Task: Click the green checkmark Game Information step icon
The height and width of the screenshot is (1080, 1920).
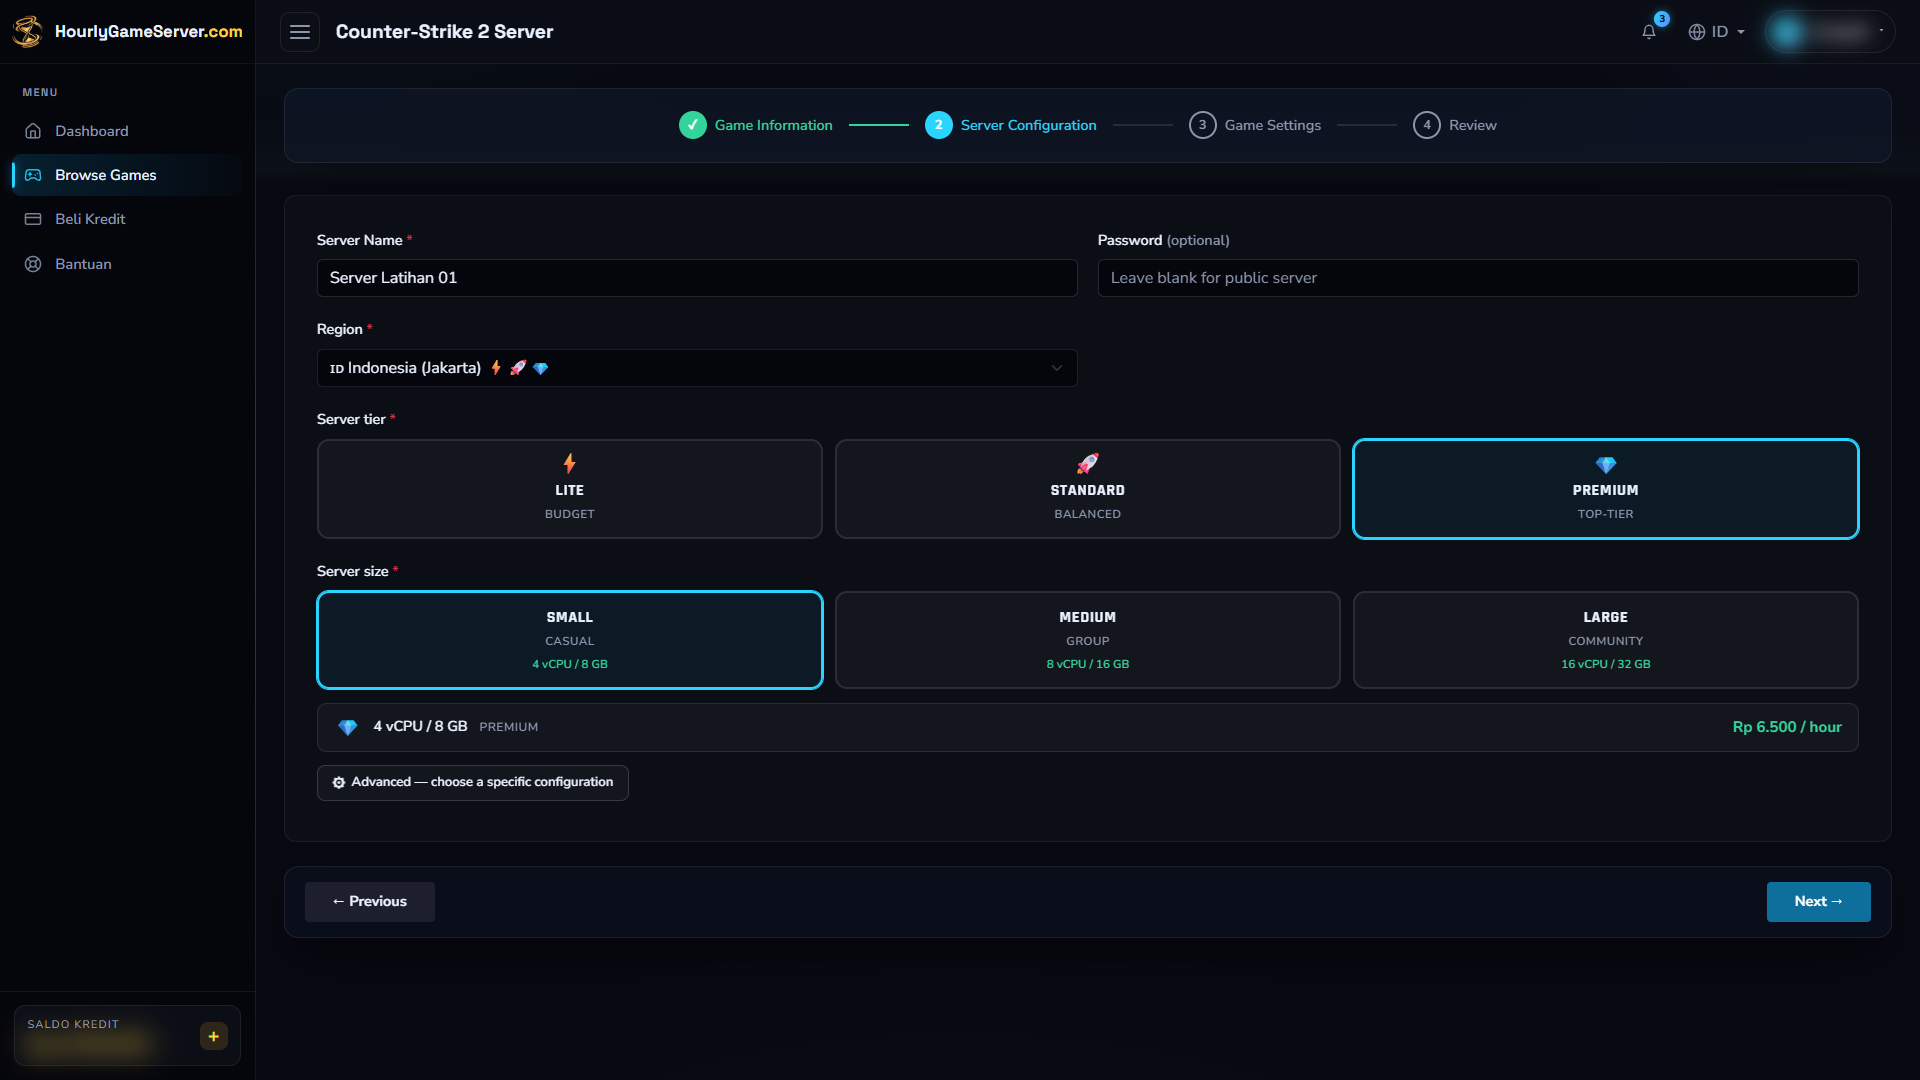Action: [x=693, y=125]
